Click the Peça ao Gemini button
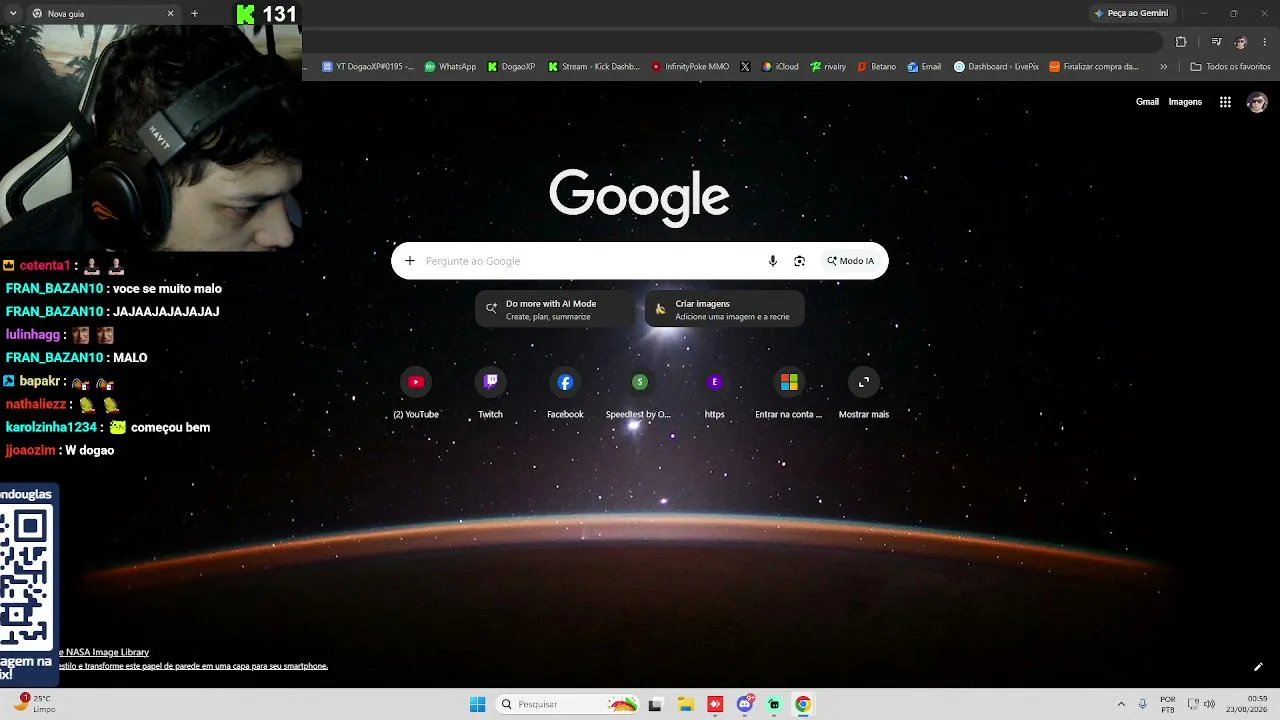Viewport: 1280px width, 720px height. click(x=1131, y=13)
